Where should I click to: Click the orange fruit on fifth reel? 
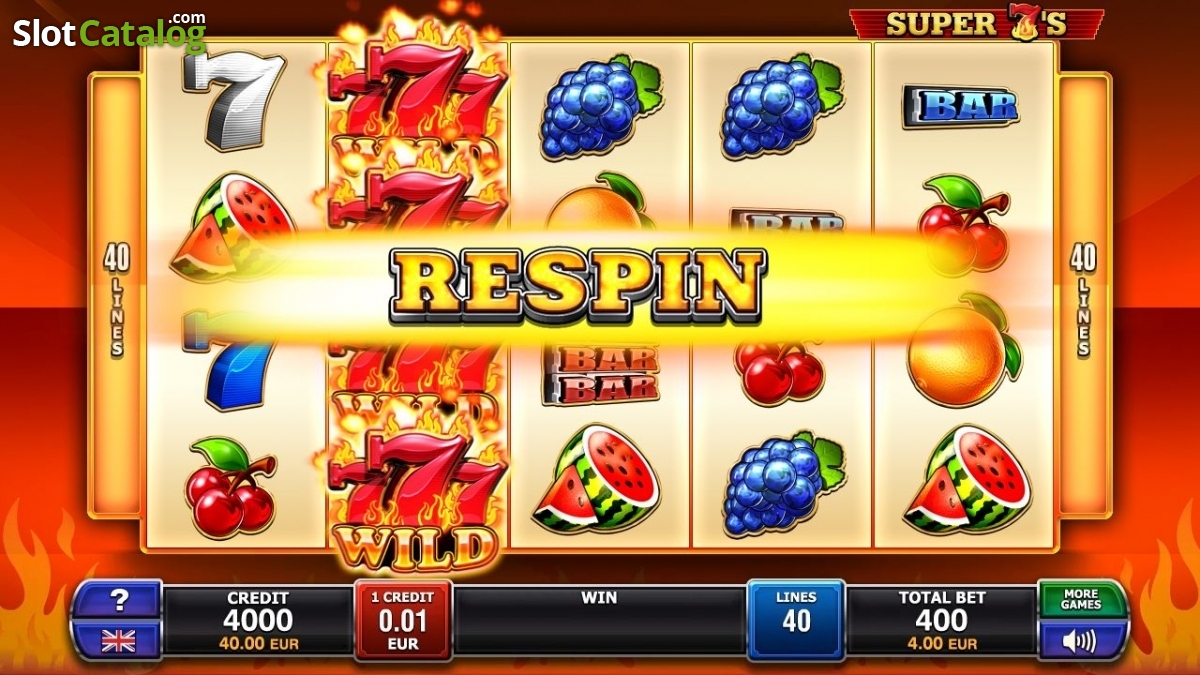[x=963, y=352]
